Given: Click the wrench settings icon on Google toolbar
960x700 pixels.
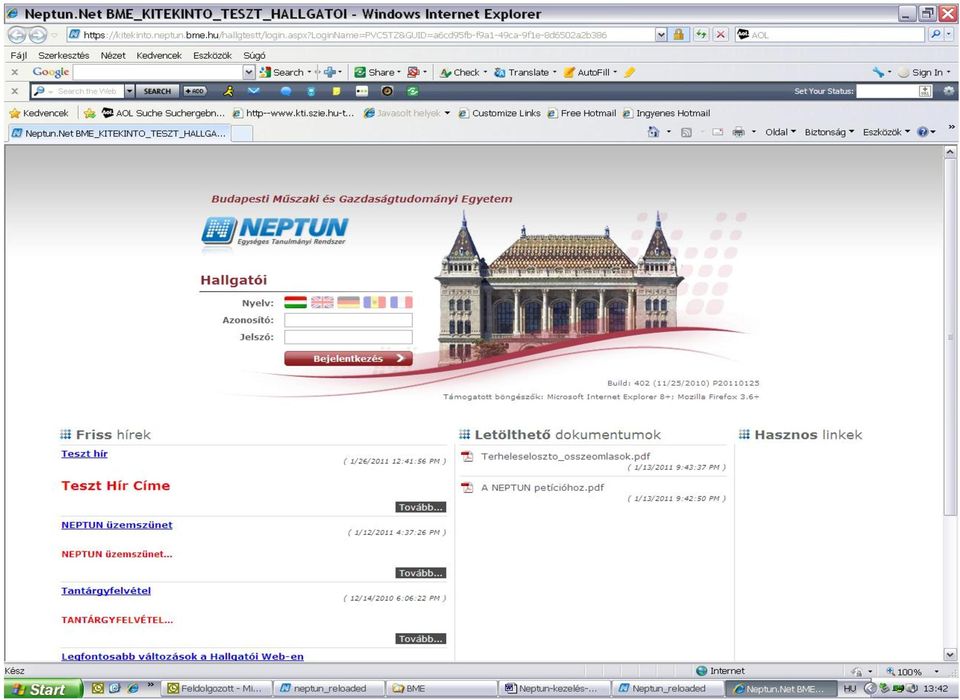Looking at the screenshot, I should coord(879,72).
